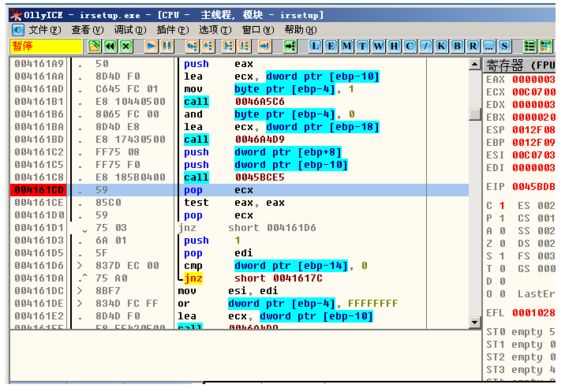Click the Execute till return icon
This screenshot has height=388, width=580.
coord(264,46)
